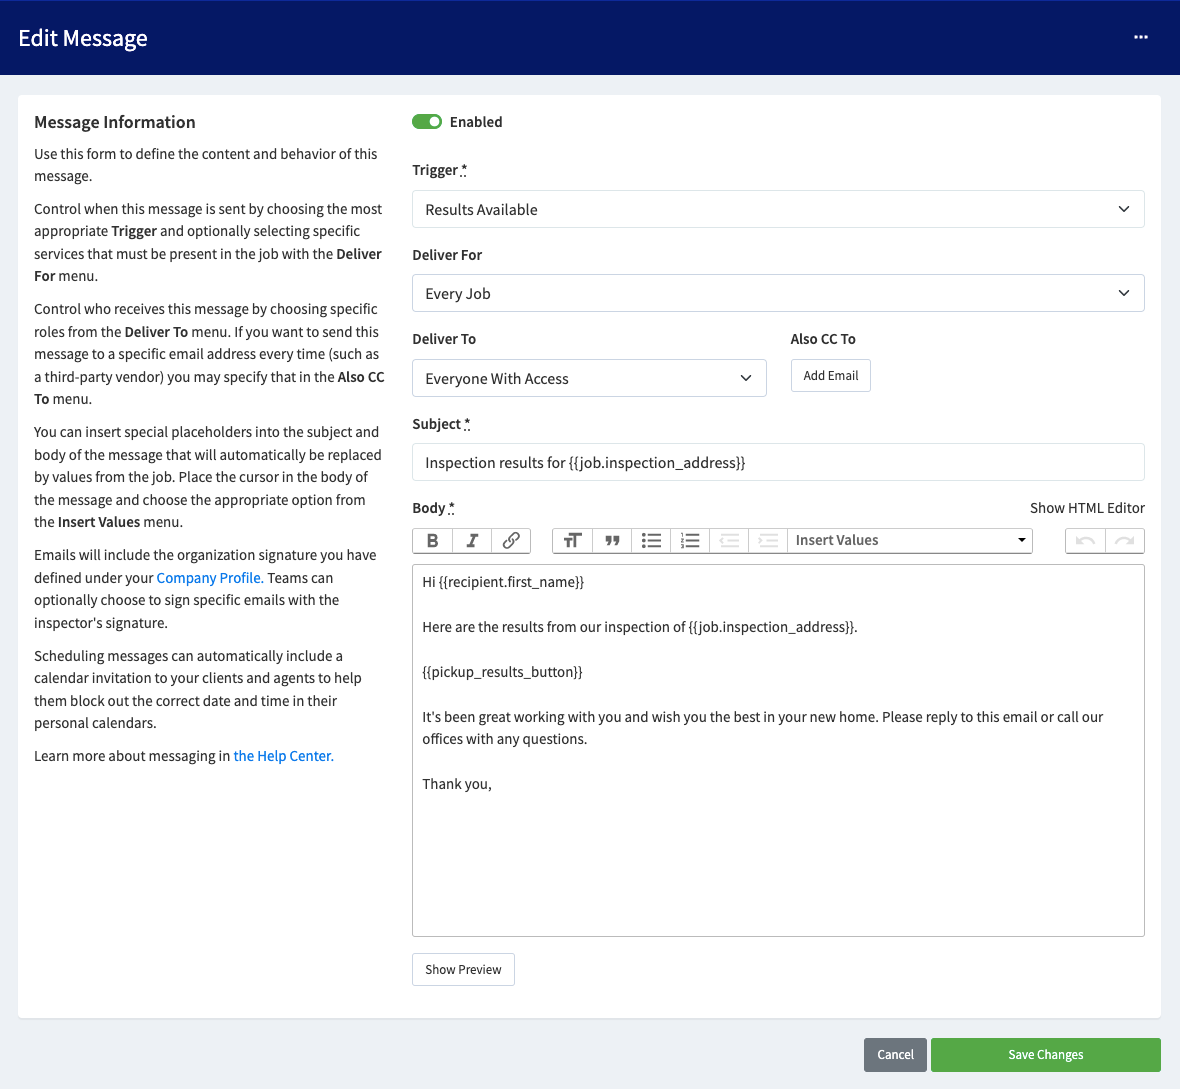1180x1089 pixels.
Task: Click the undo arrow in the editor
Action: click(1085, 541)
